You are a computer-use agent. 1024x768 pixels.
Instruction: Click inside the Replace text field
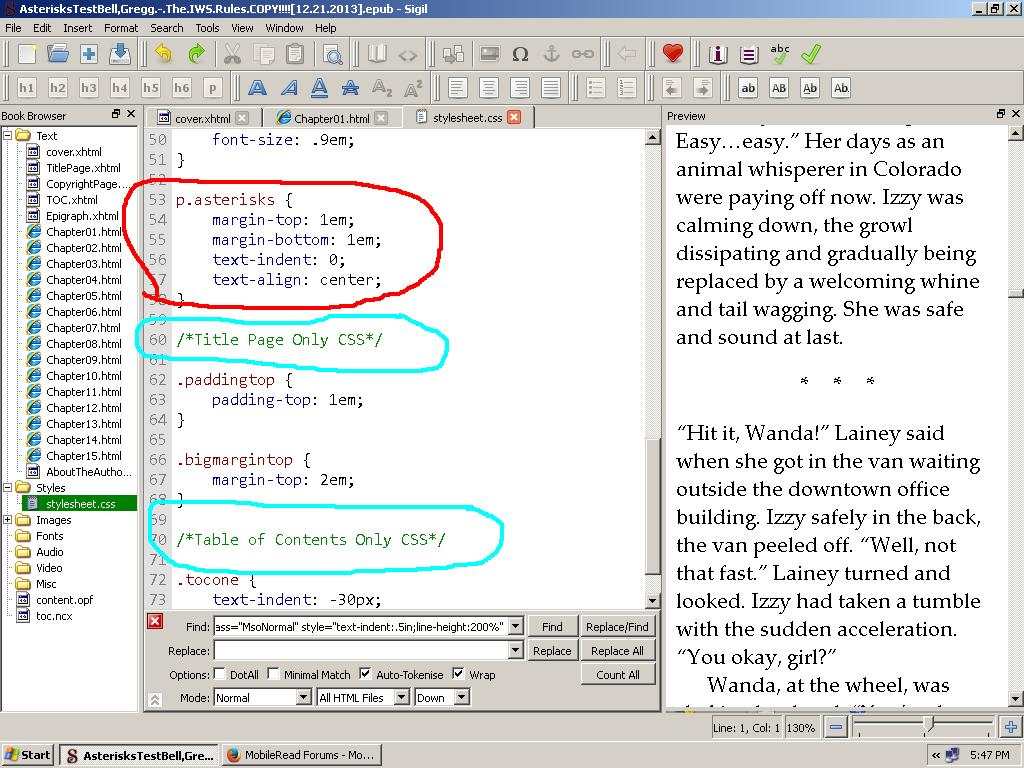(x=361, y=651)
